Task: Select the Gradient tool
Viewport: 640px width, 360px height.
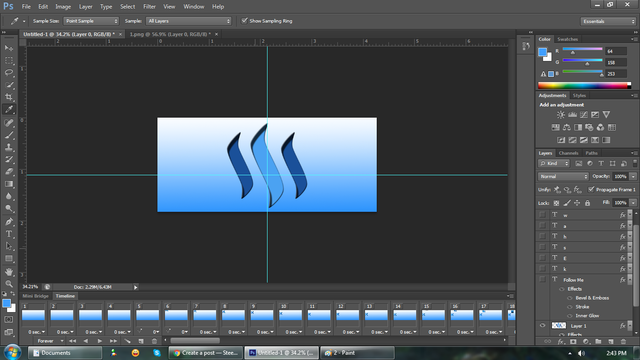Action: tap(9, 184)
